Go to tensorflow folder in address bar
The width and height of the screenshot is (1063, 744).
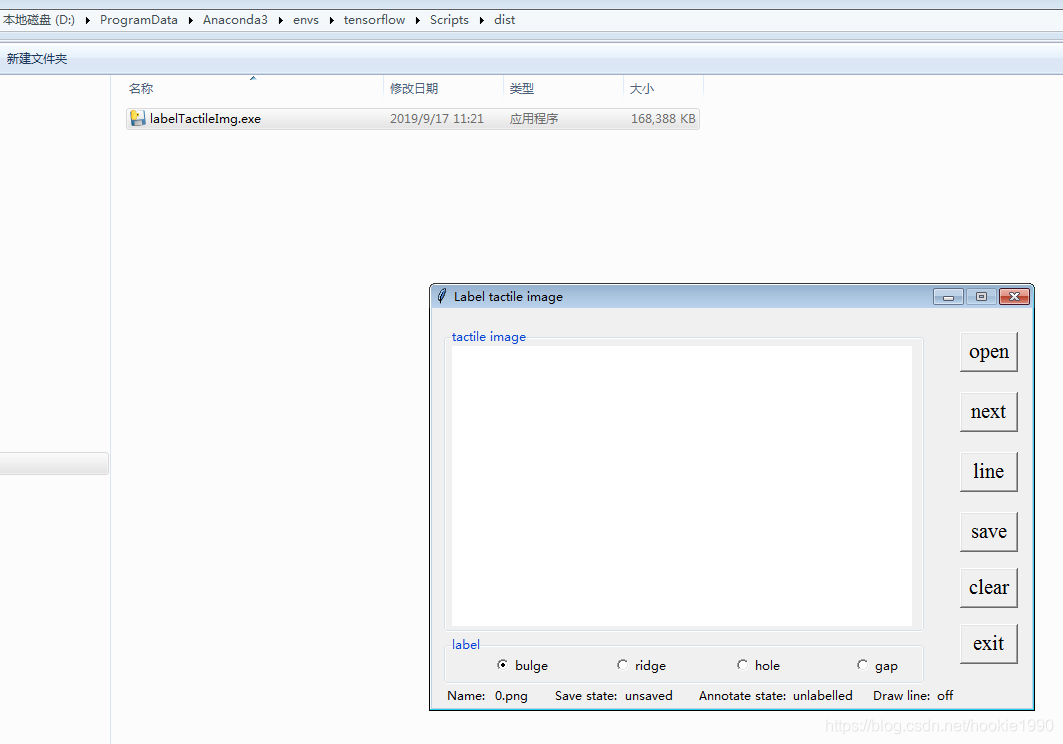[x=374, y=20]
